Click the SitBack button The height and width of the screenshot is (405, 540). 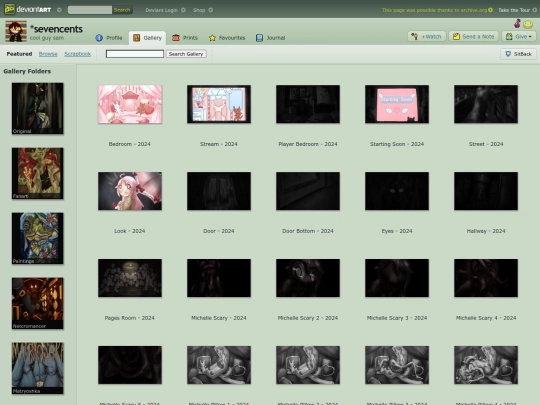click(x=518, y=54)
